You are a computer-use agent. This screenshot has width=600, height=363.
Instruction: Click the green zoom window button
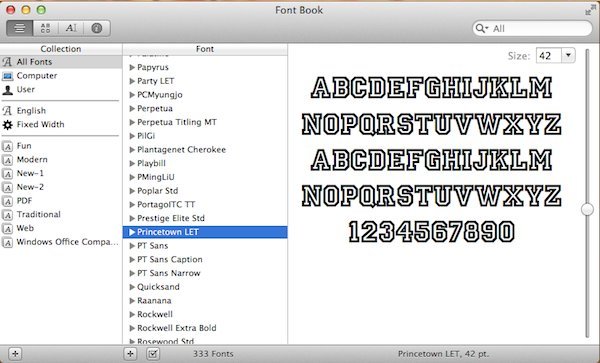(x=41, y=10)
